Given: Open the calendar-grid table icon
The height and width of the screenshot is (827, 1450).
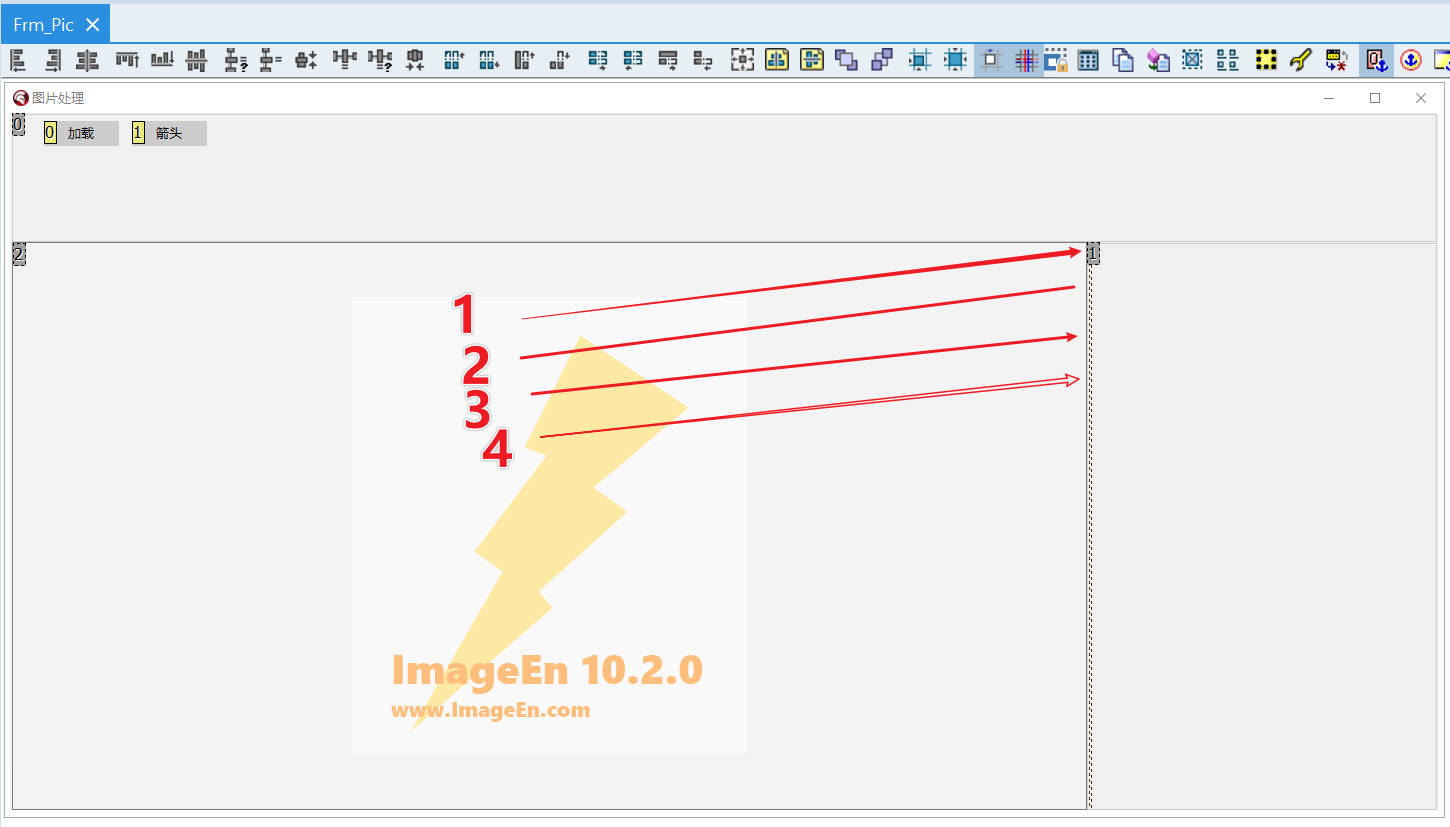Looking at the screenshot, I should coord(1089,61).
